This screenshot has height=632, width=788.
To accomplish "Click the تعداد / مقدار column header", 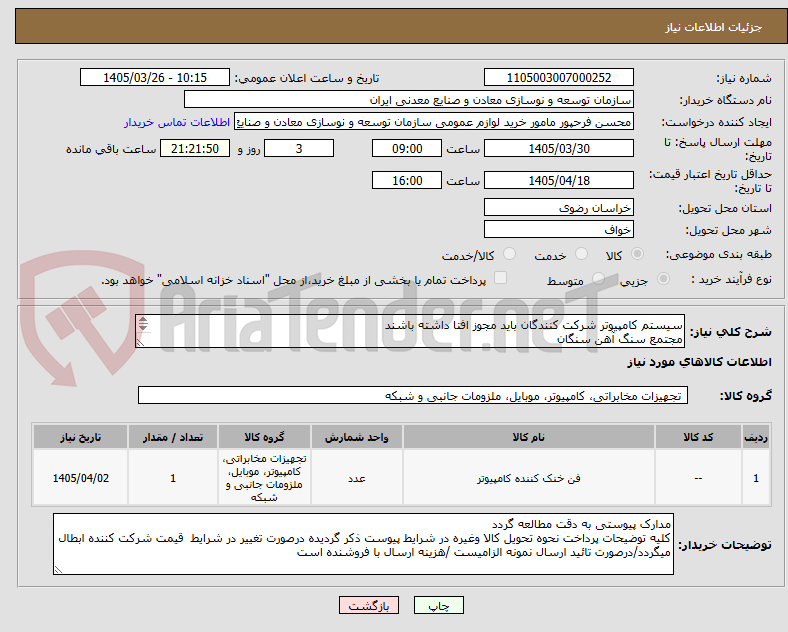I will [173, 437].
